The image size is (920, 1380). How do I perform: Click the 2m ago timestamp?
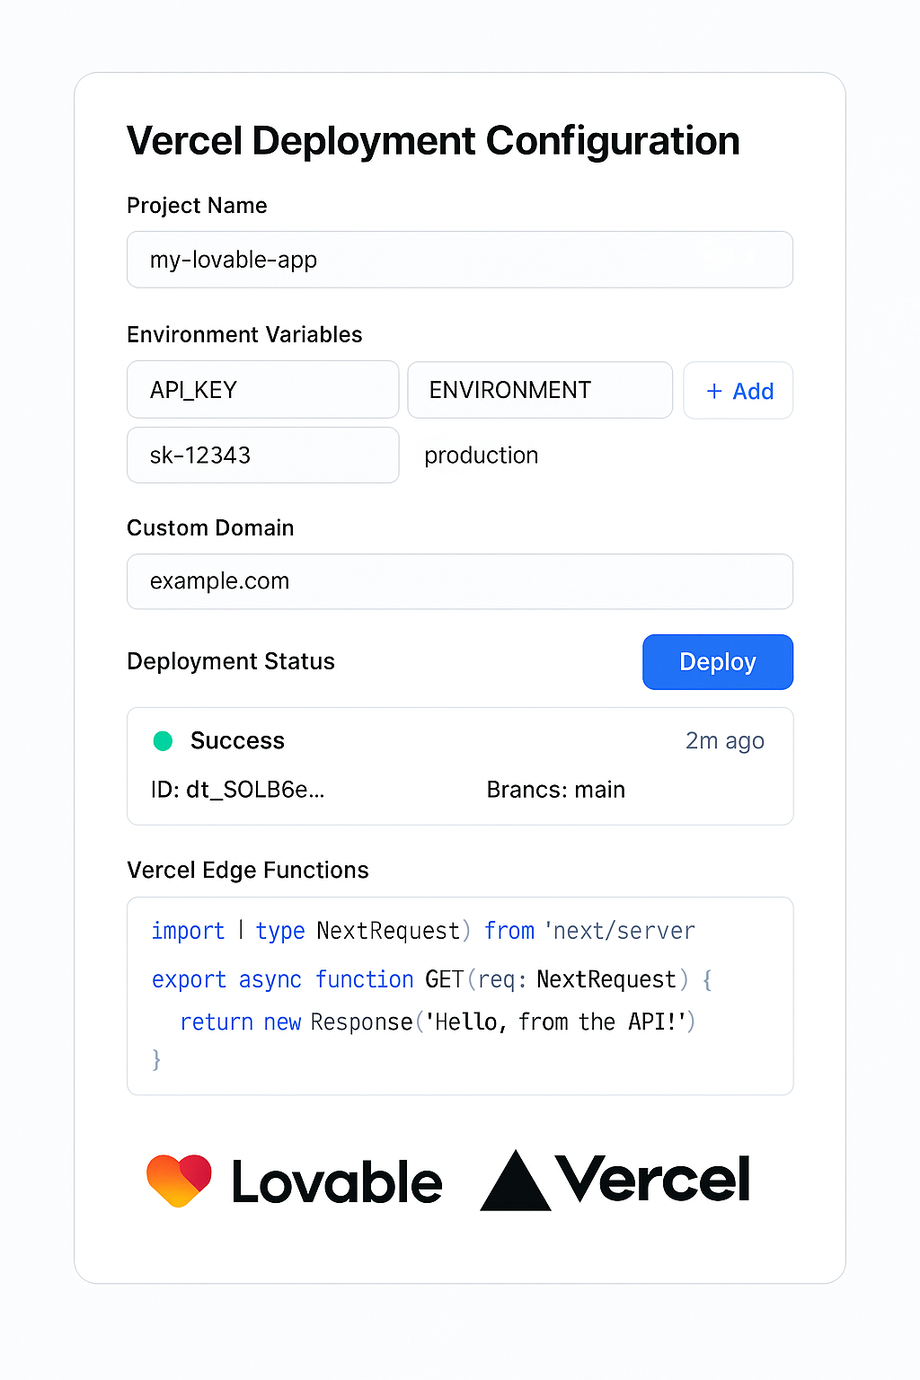724,741
